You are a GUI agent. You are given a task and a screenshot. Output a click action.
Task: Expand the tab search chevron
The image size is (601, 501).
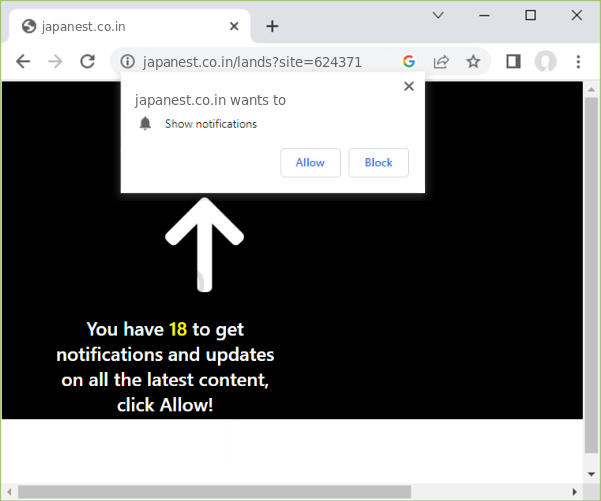(438, 15)
